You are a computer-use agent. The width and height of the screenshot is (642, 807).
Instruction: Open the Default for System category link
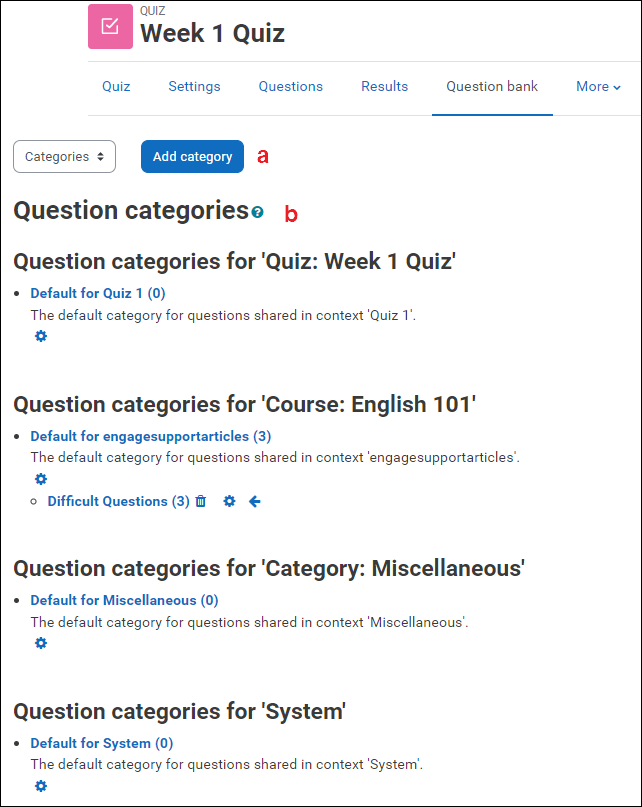pyautogui.click(x=101, y=743)
